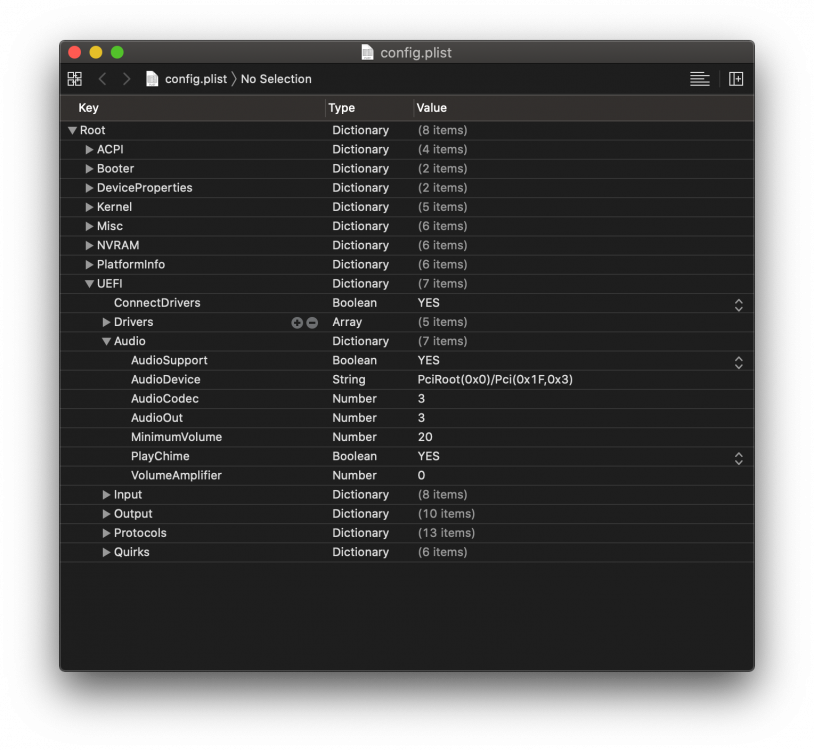The image size is (814, 750).
Task: Click VolumeAmplifier value 0
Action: pyautogui.click(x=421, y=475)
